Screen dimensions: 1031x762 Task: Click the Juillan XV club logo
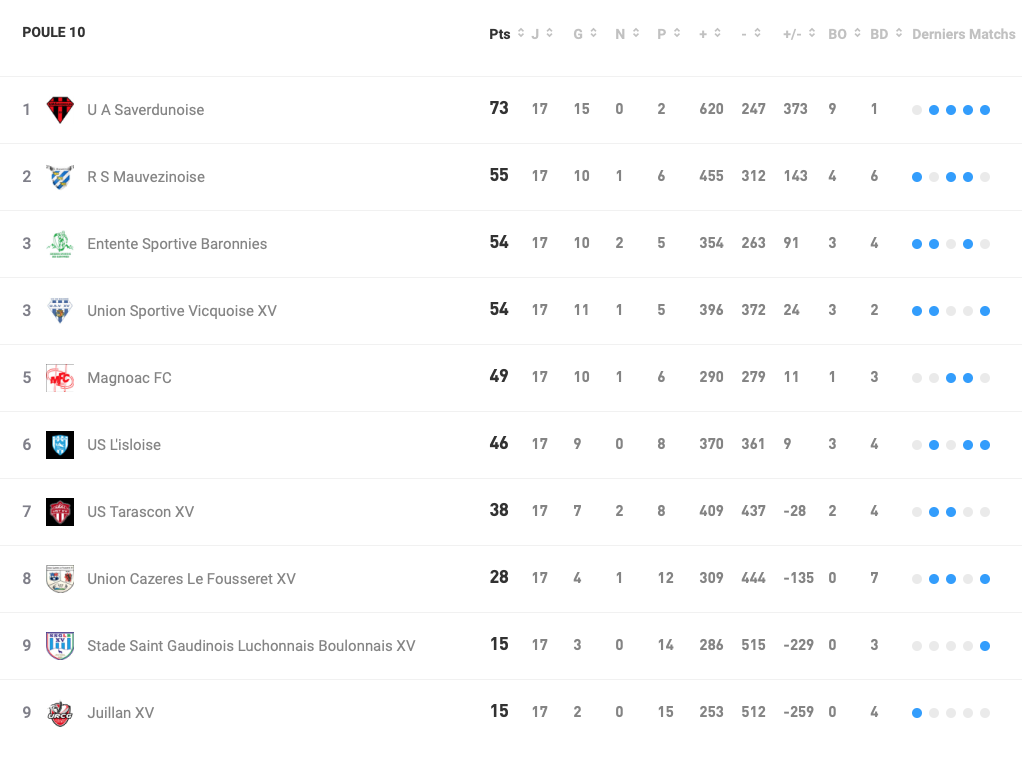(x=60, y=713)
